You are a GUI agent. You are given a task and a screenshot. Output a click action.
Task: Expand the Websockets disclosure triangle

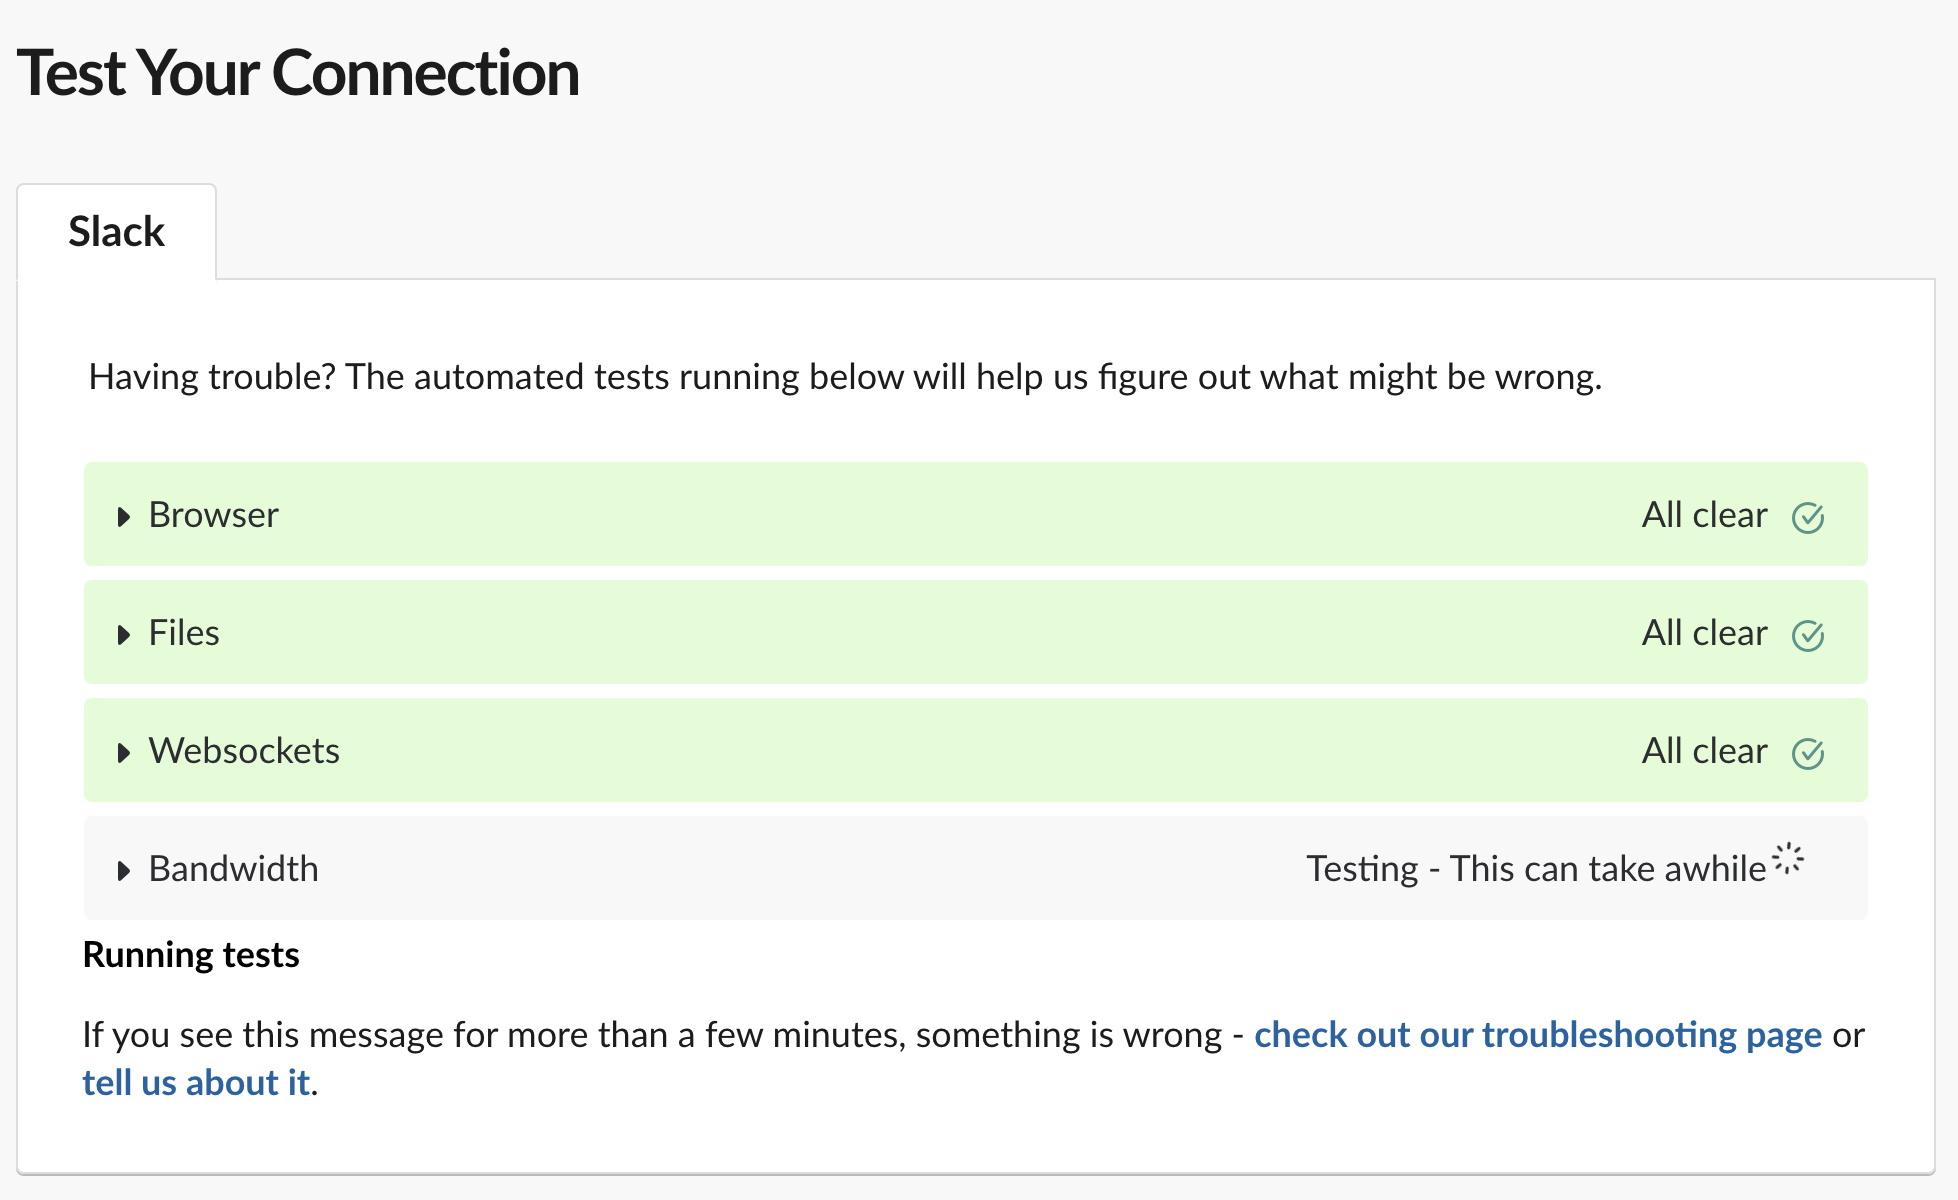tap(124, 751)
